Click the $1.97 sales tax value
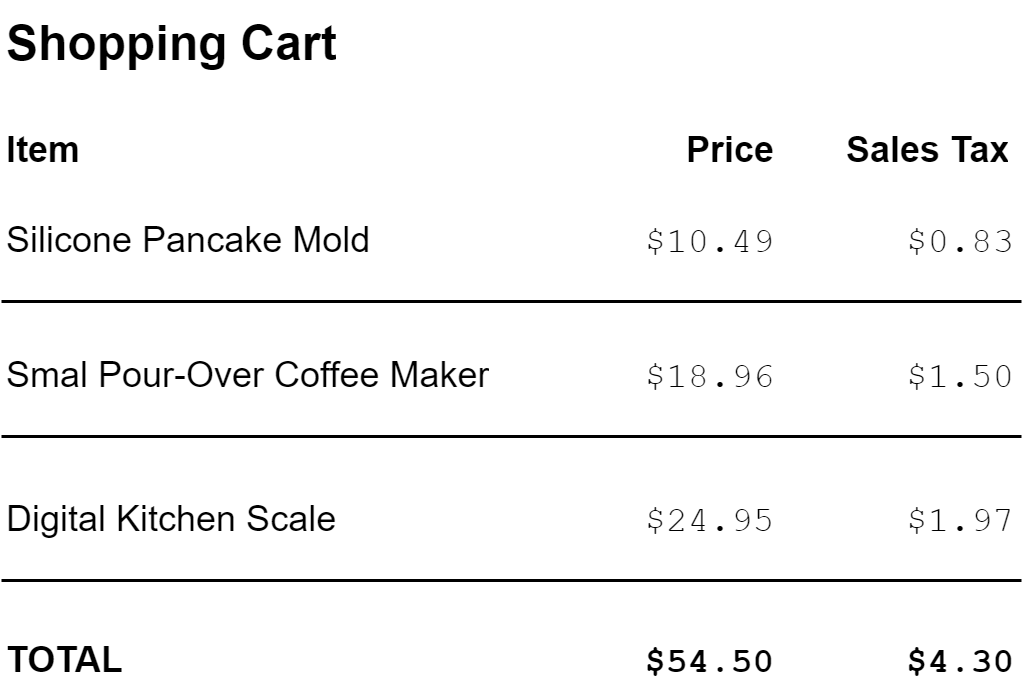Viewport: 1023px width, 693px height. tap(960, 521)
